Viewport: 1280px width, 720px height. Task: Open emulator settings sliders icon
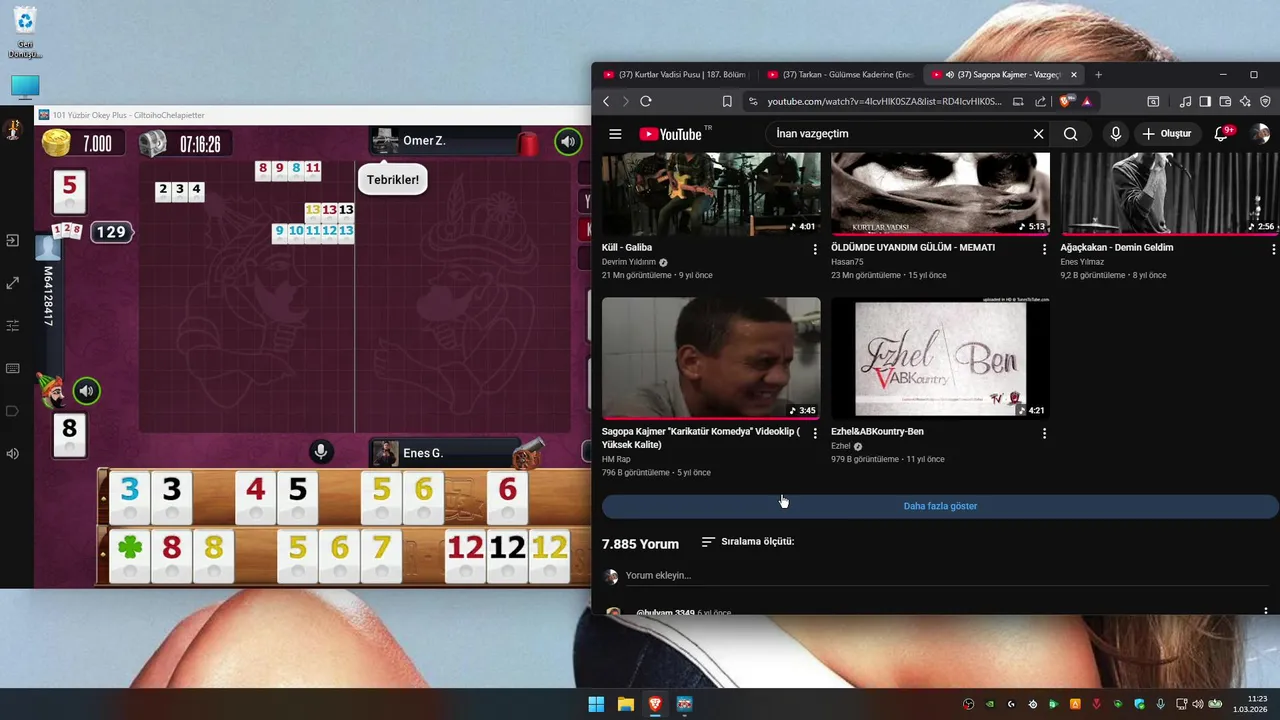point(13,326)
